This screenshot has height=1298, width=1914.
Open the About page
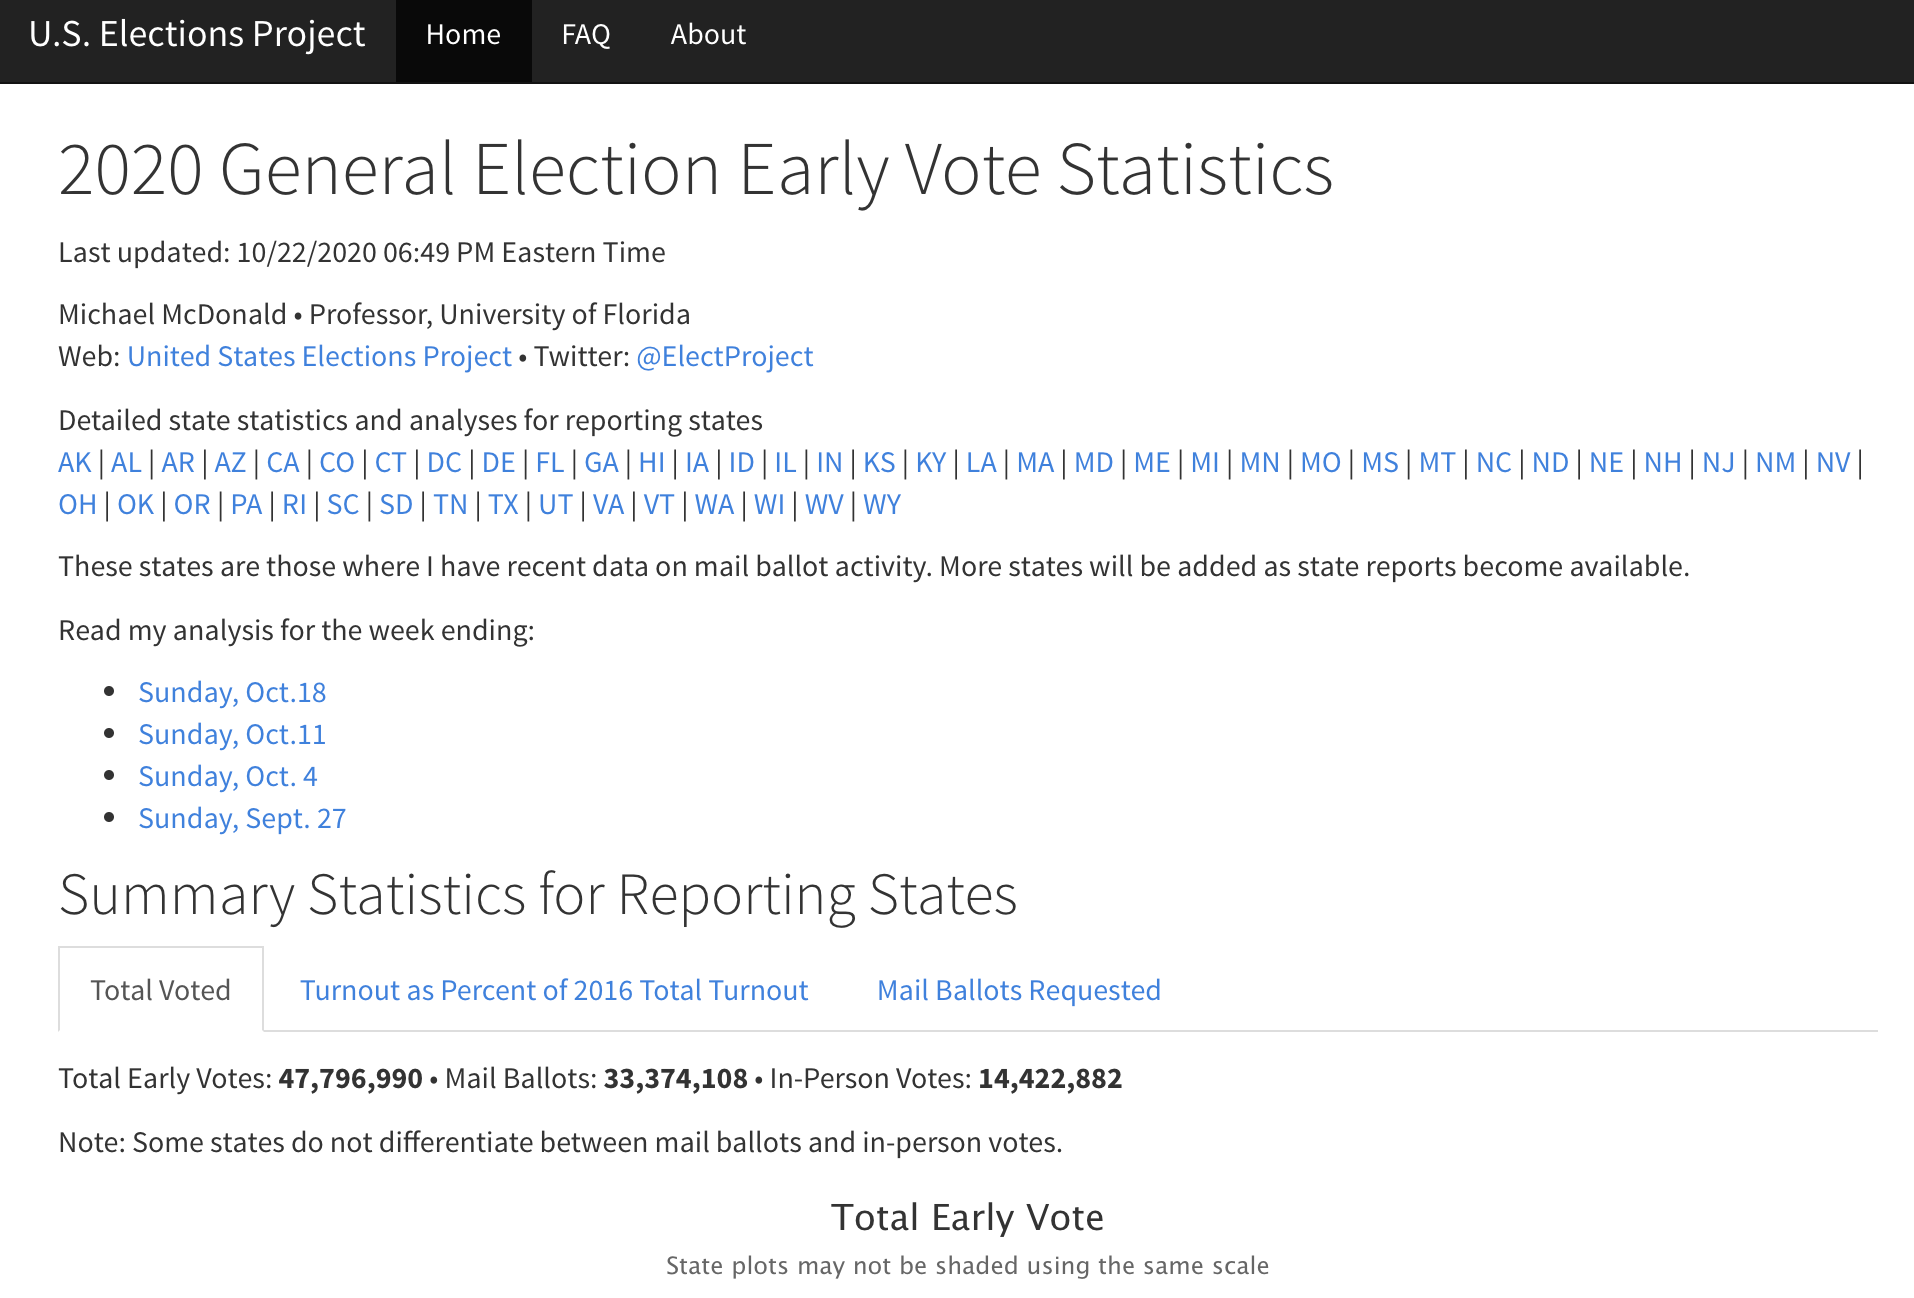pyautogui.click(x=707, y=34)
